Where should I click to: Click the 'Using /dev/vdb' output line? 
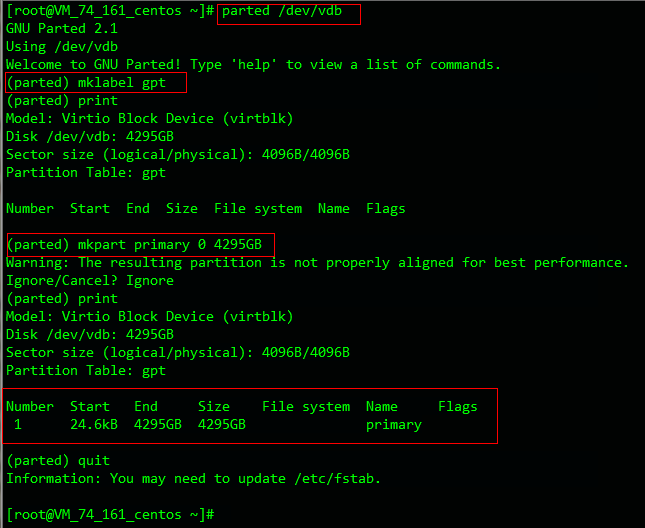click(x=62, y=47)
